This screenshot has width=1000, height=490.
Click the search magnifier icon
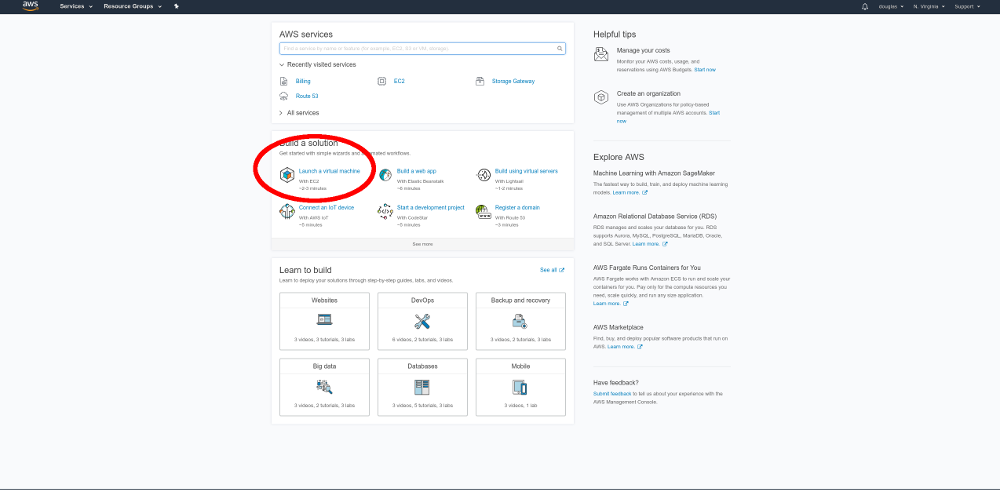(559, 48)
